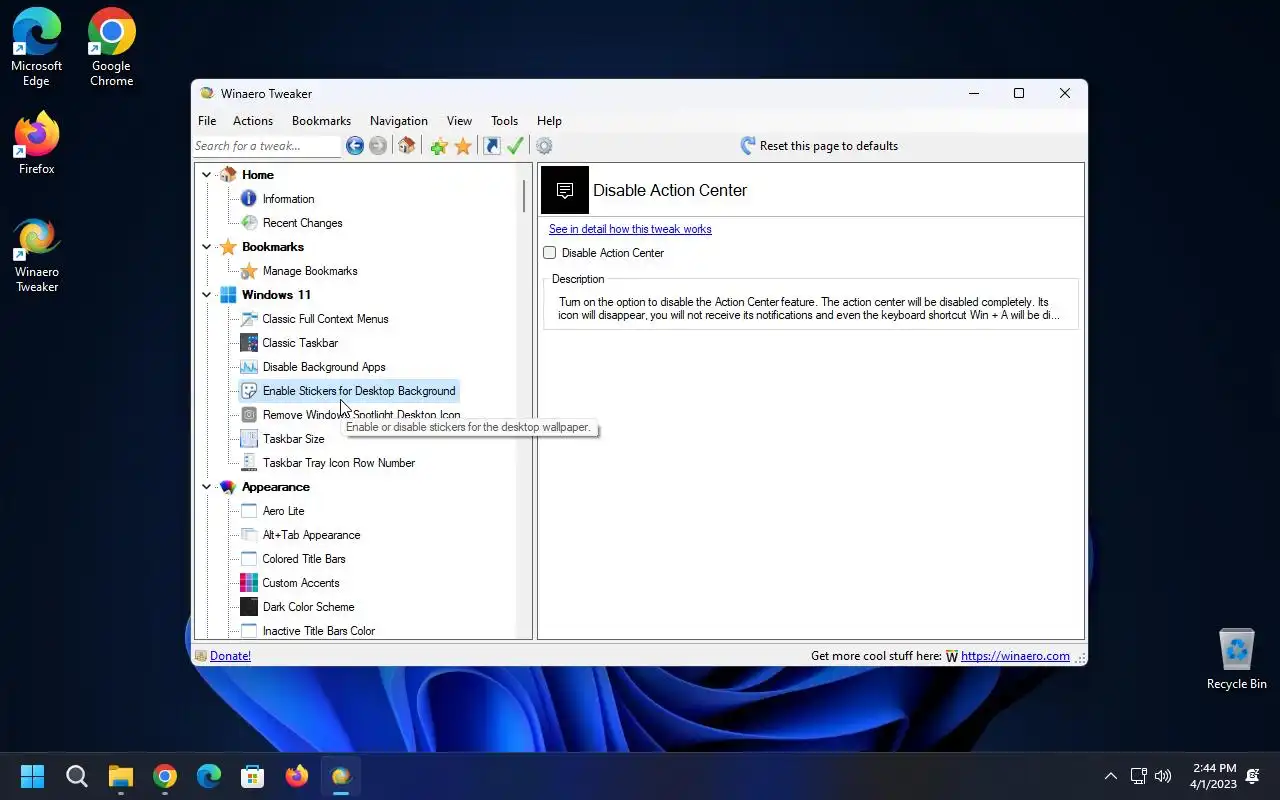The image size is (1280, 800).
Task: Open the Help menu
Action: tap(549, 121)
